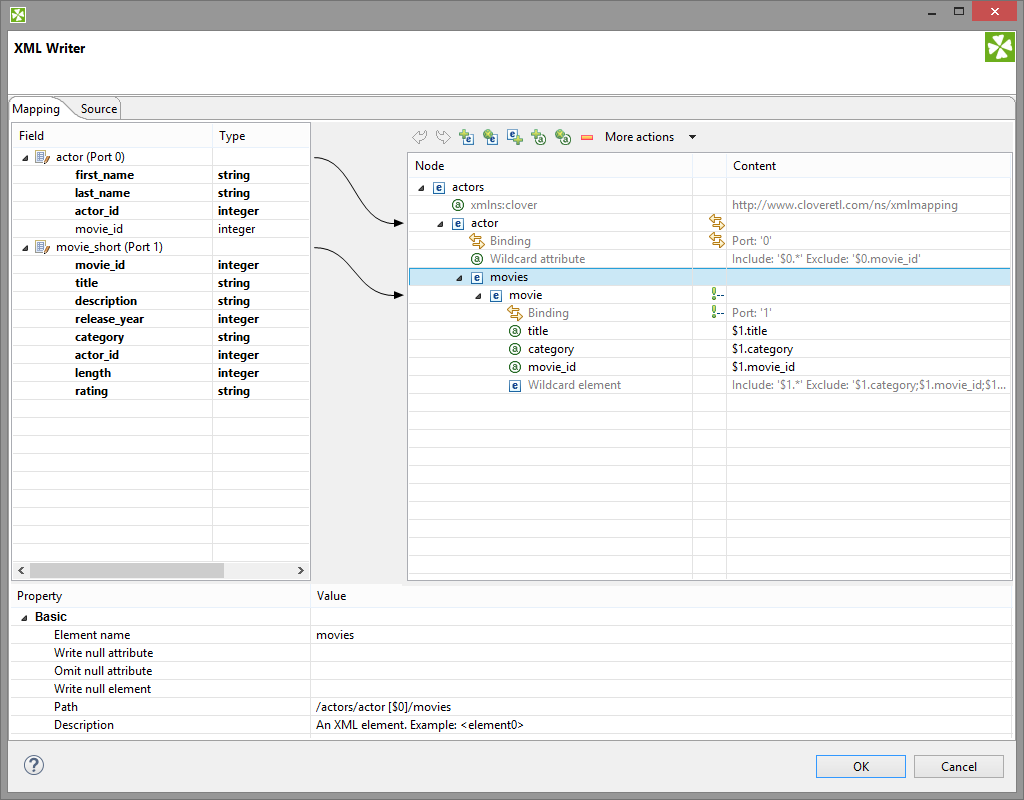
Task: Select the Mapping tab
Action: coord(36,109)
